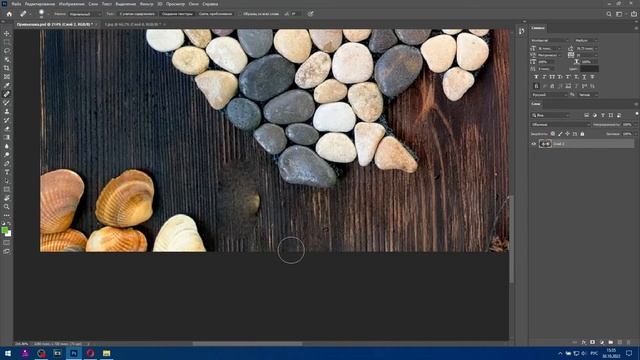This screenshot has width=640, height=360.
Task: Open the Редактирование menu
Action: coord(40,4)
